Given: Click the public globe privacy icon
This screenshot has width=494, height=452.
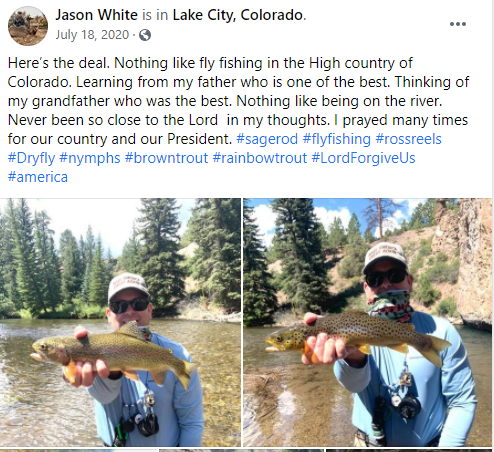Looking at the screenshot, I should point(145,35).
